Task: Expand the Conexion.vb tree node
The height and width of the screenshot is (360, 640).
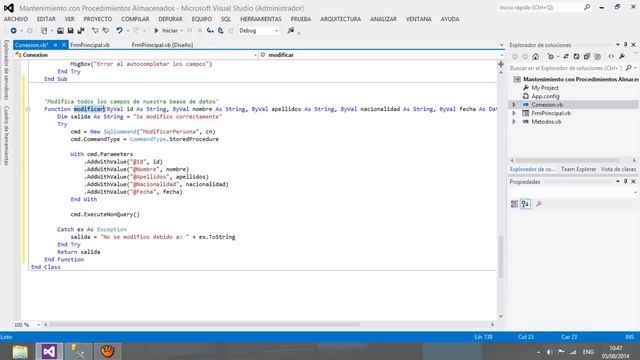Action: pyautogui.click(x=514, y=105)
